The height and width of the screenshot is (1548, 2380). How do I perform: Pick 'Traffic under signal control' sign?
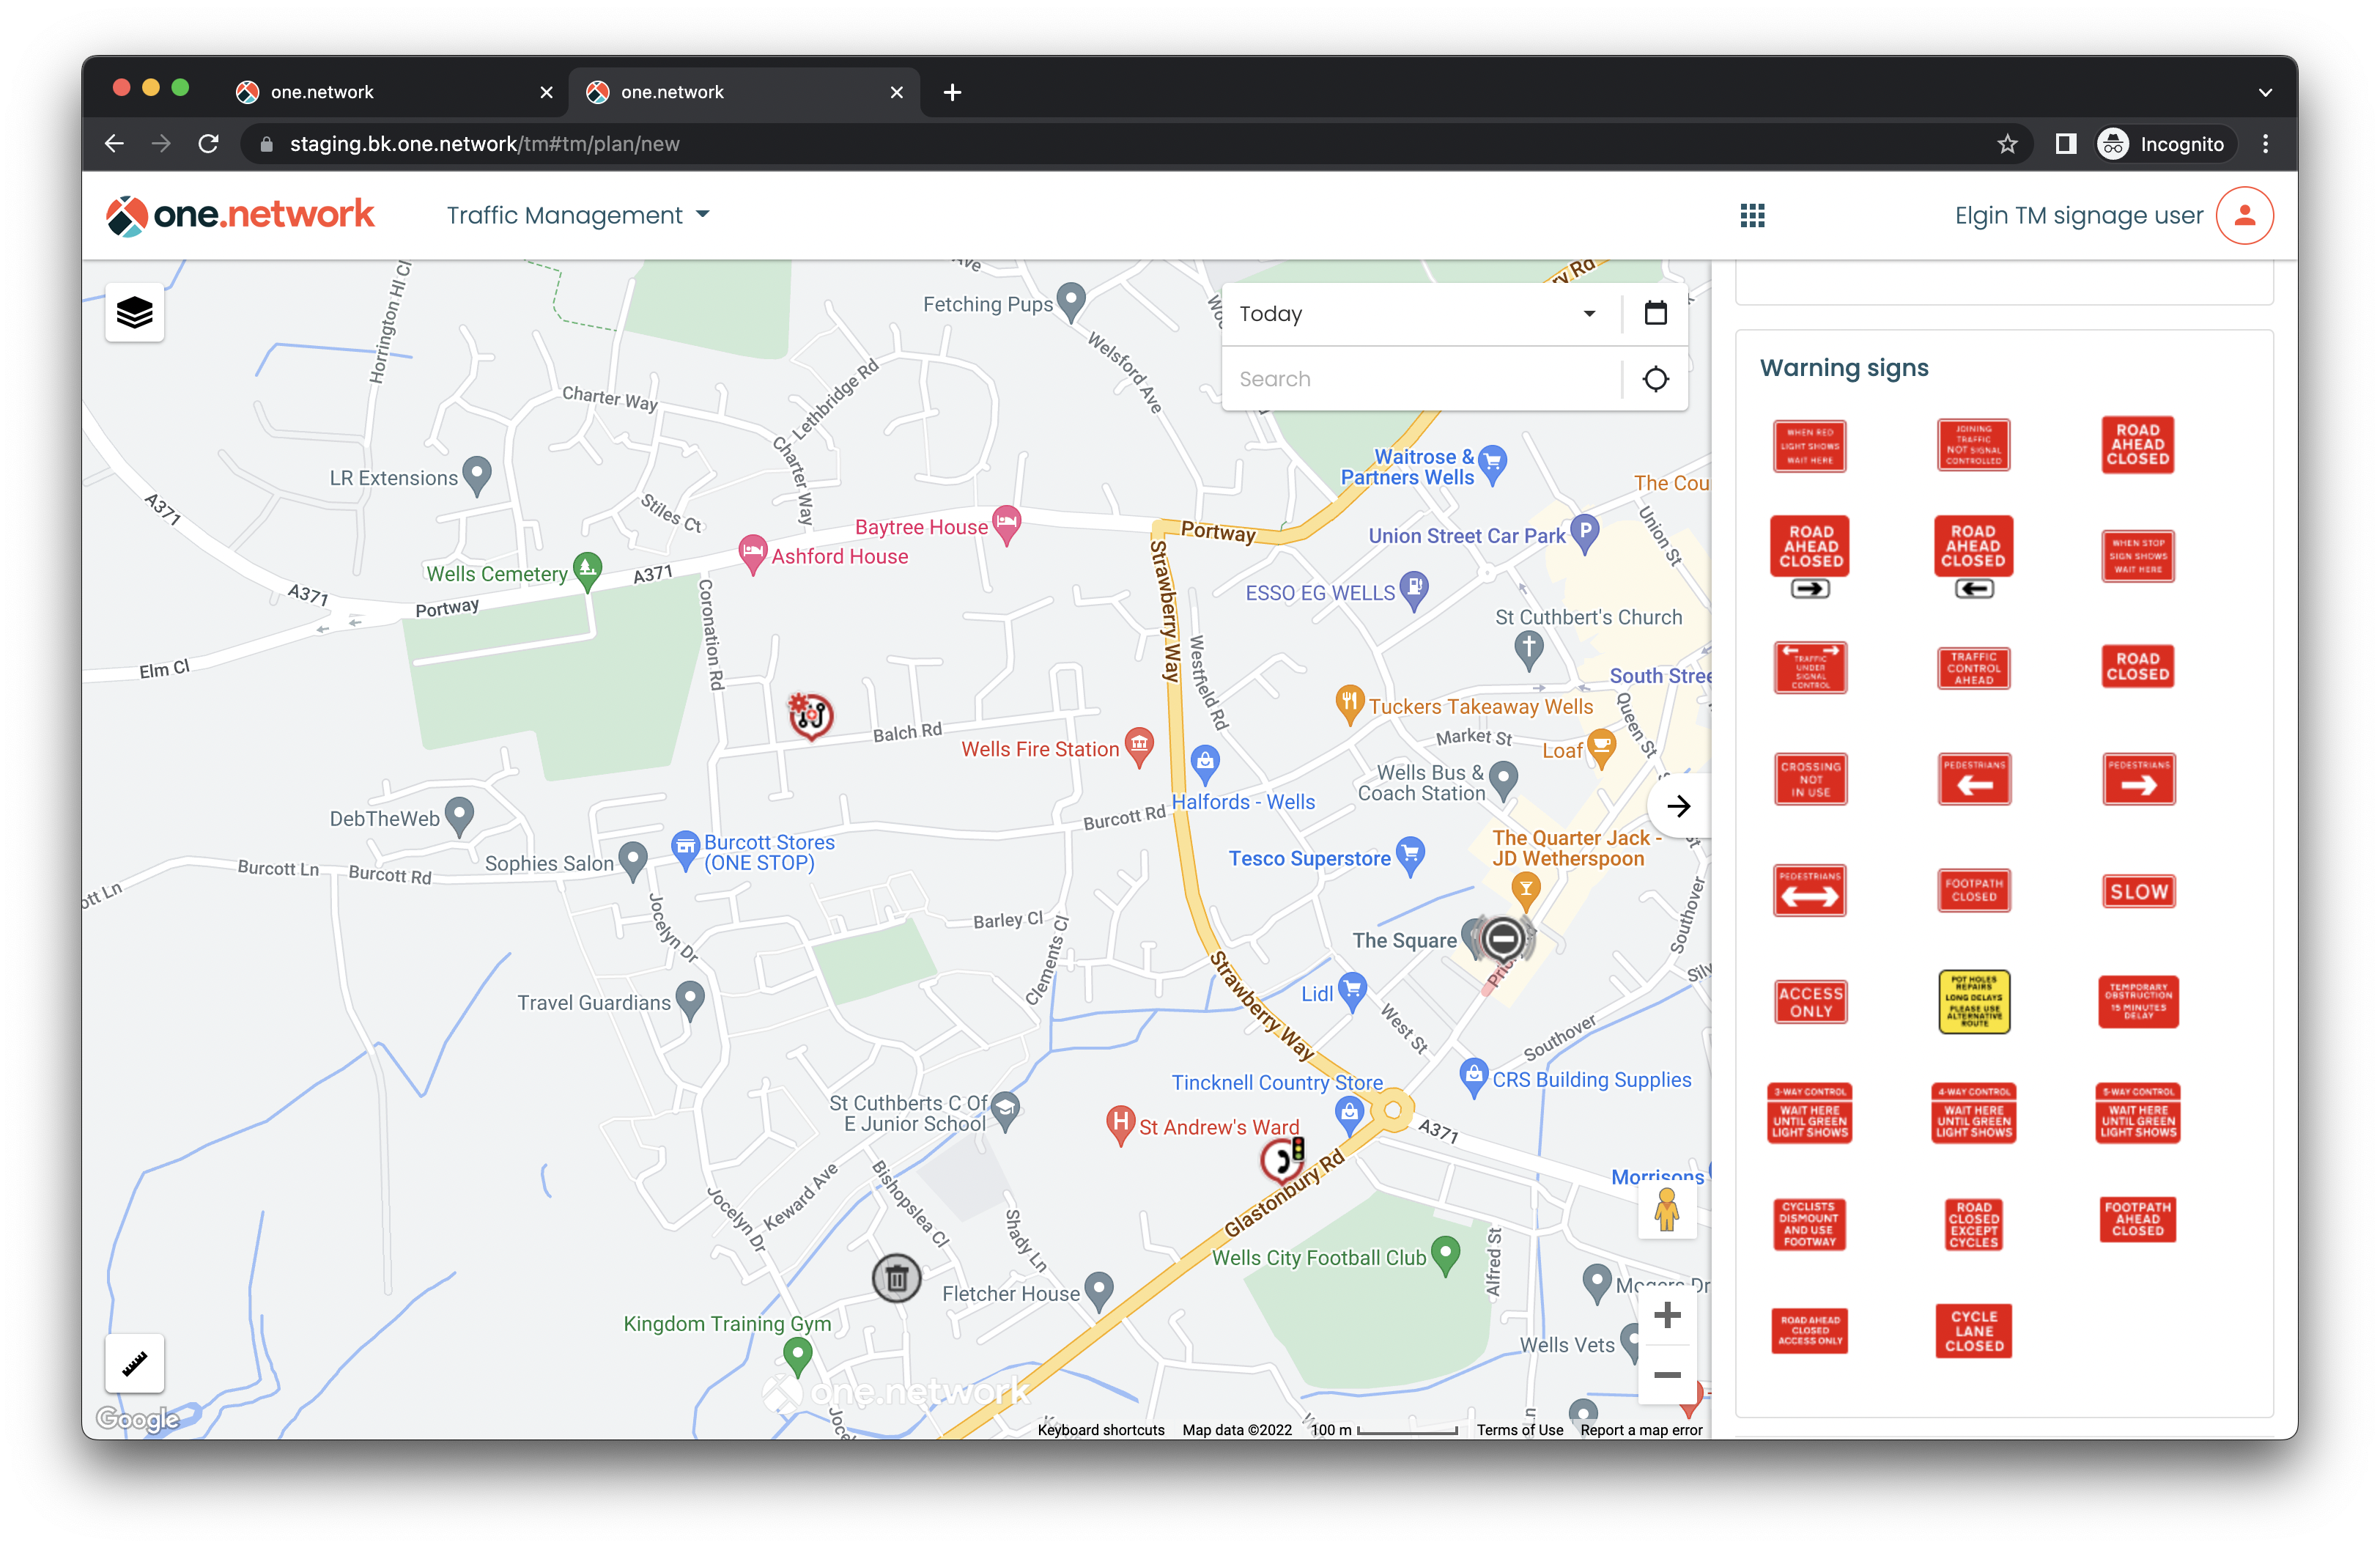coord(1810,667)
